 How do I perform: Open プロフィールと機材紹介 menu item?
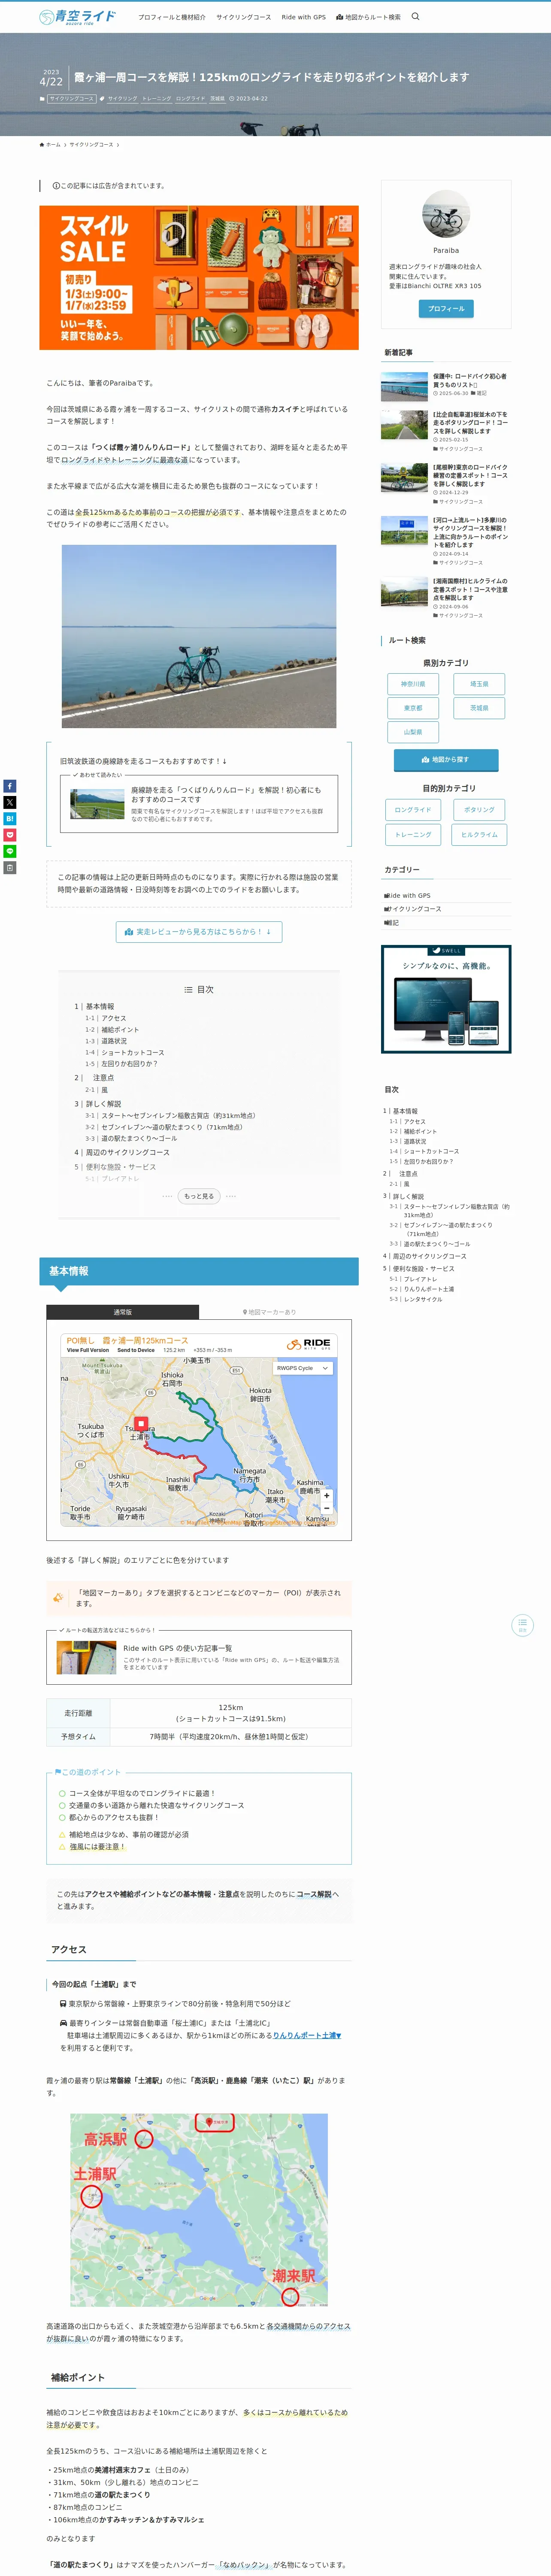tap(172, 17)
